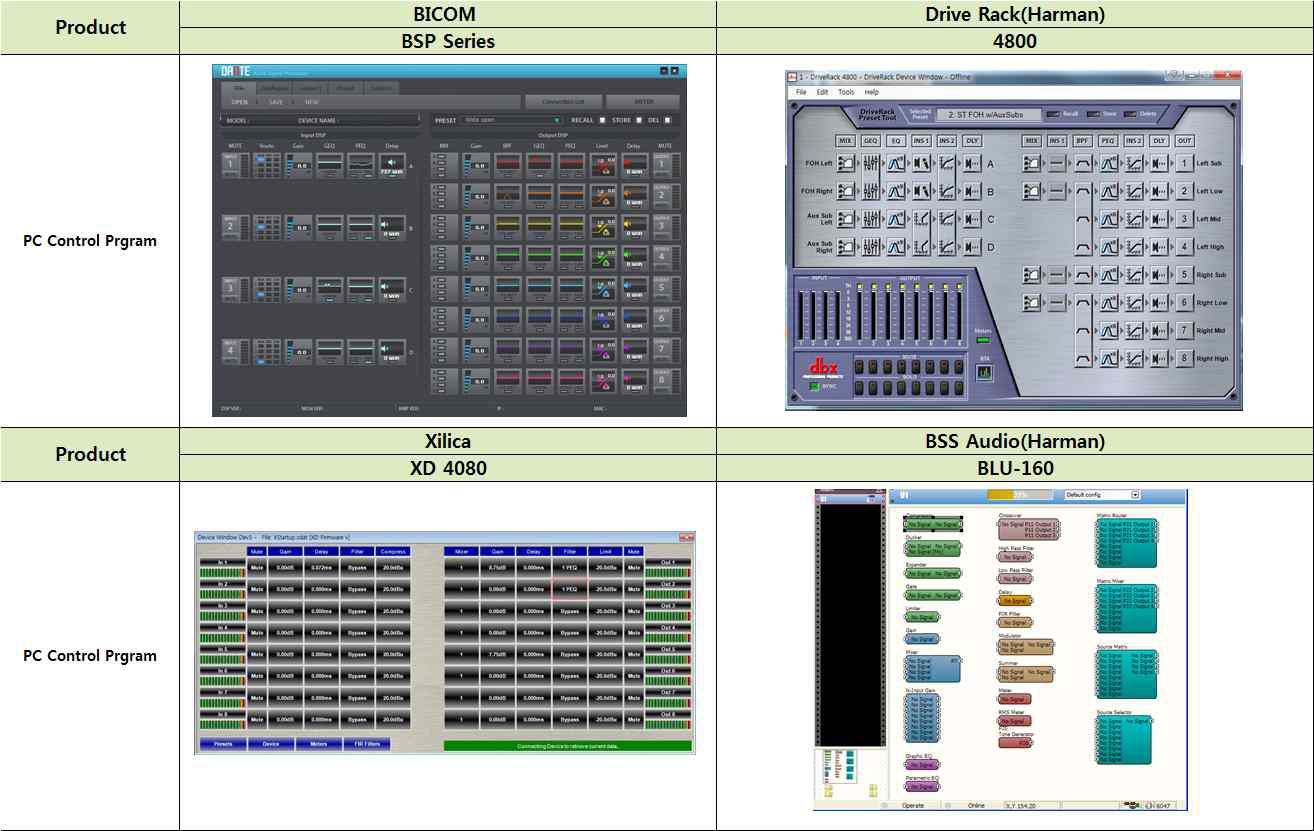
Task: Select the Tone Generator block in BSS
Action: [x=1014, y=742]
